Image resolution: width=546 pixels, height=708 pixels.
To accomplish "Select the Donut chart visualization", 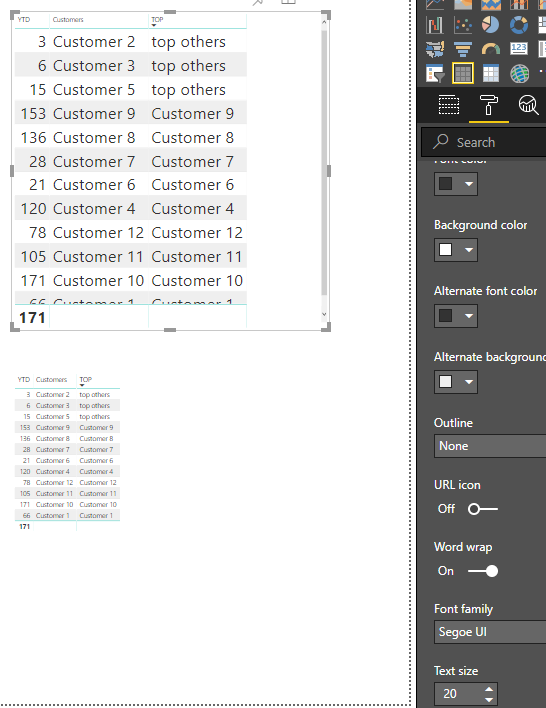I will click(x=518, y=25).
